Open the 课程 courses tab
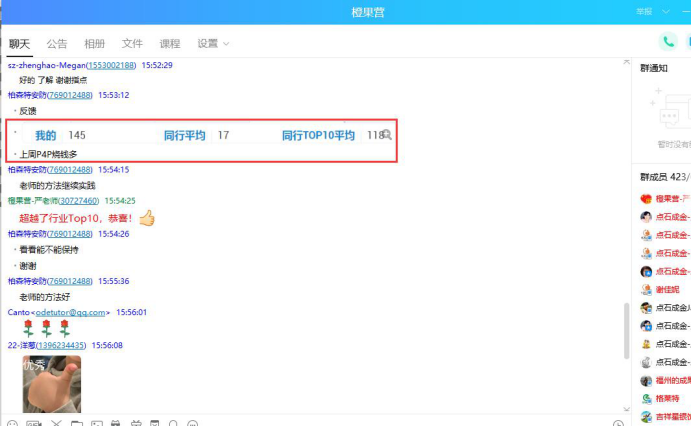 point(170,44)
